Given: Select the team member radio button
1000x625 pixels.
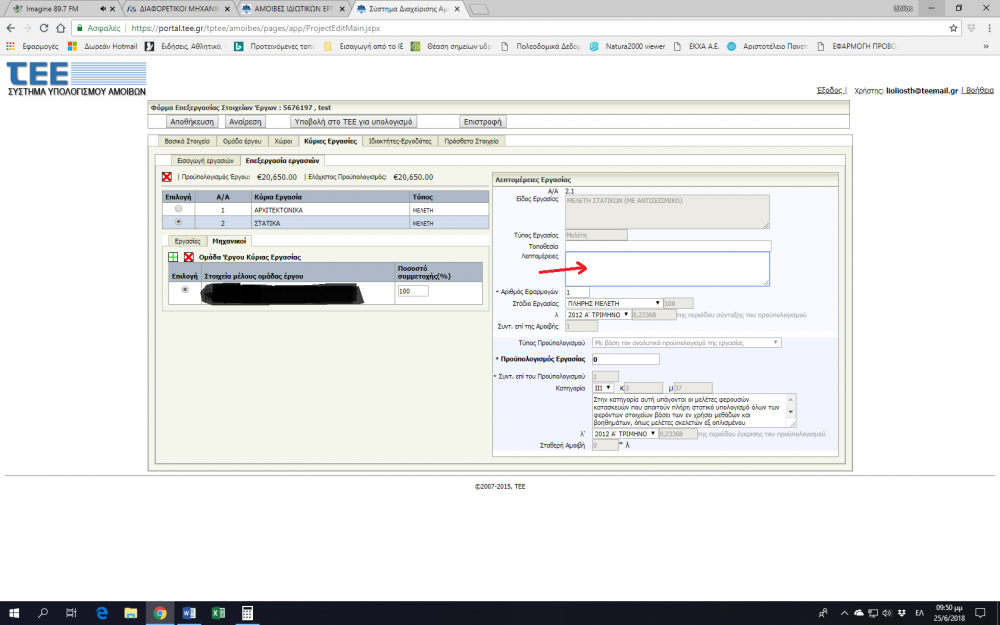Looking at the screenshot, I should tap(184, 290).
